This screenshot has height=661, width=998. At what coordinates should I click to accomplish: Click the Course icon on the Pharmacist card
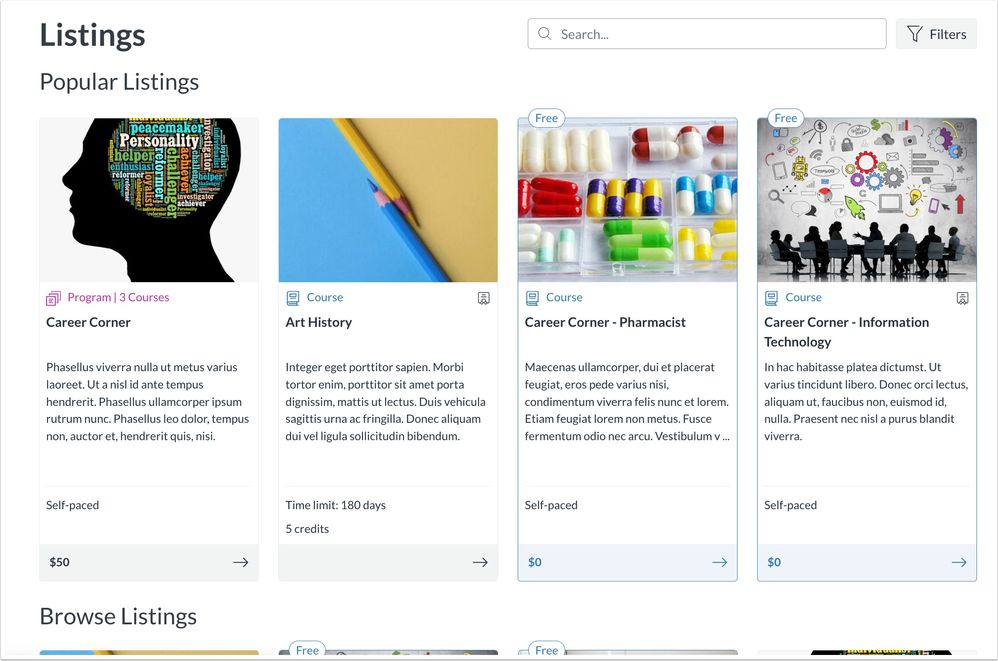pyautogui.click(x=532, y=297)
